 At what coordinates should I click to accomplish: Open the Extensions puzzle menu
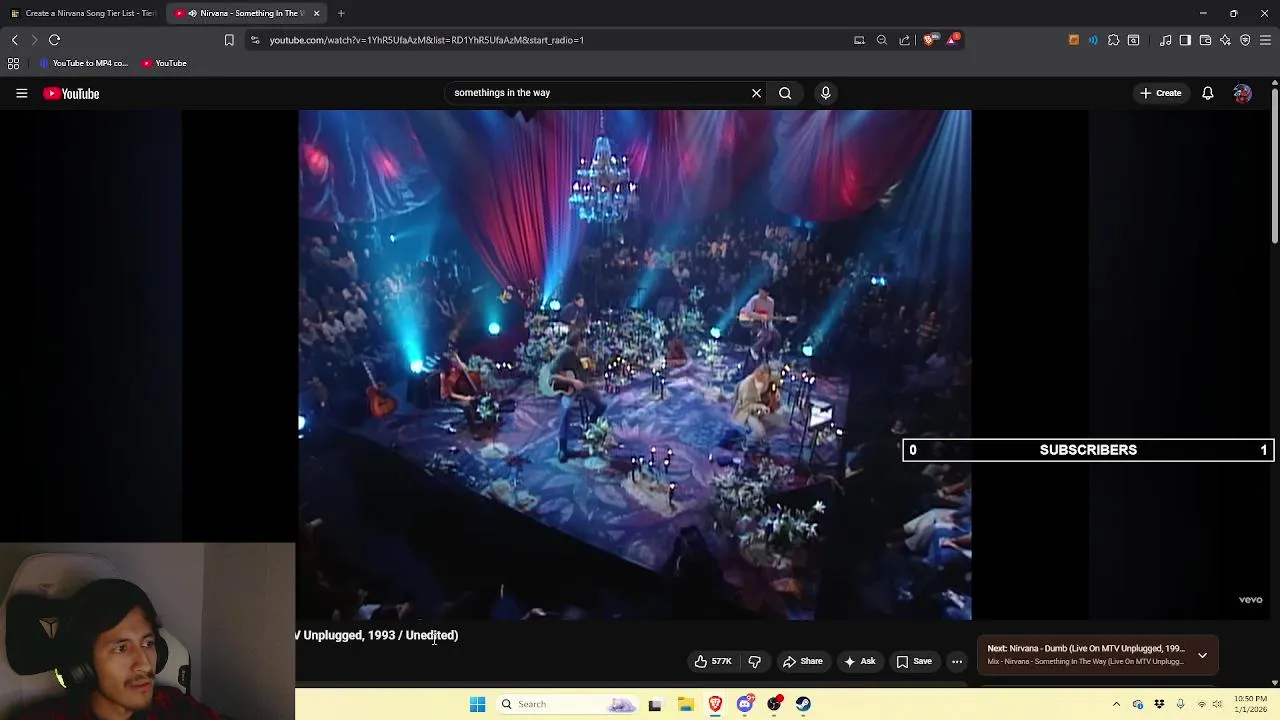point(1113,40)
